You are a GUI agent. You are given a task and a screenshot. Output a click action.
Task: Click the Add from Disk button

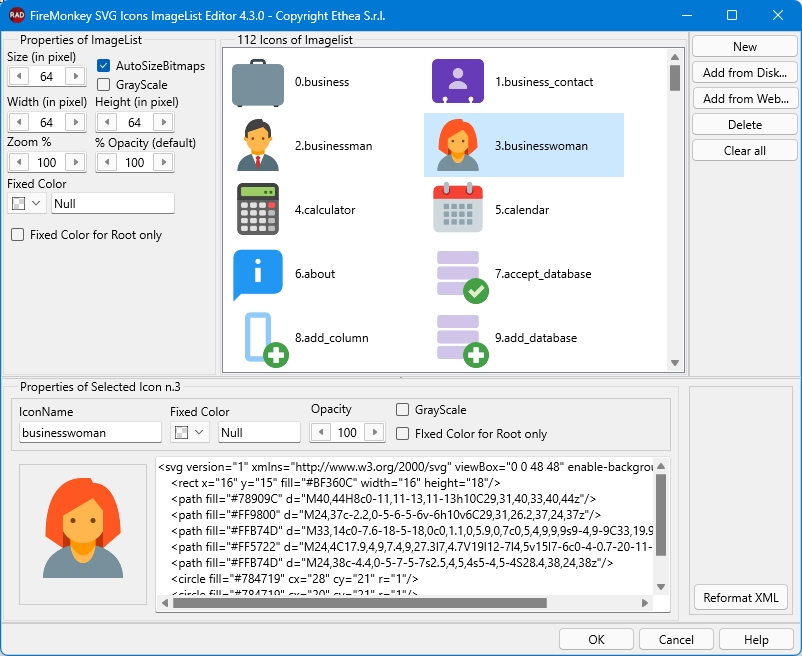[x=744, y=73]
